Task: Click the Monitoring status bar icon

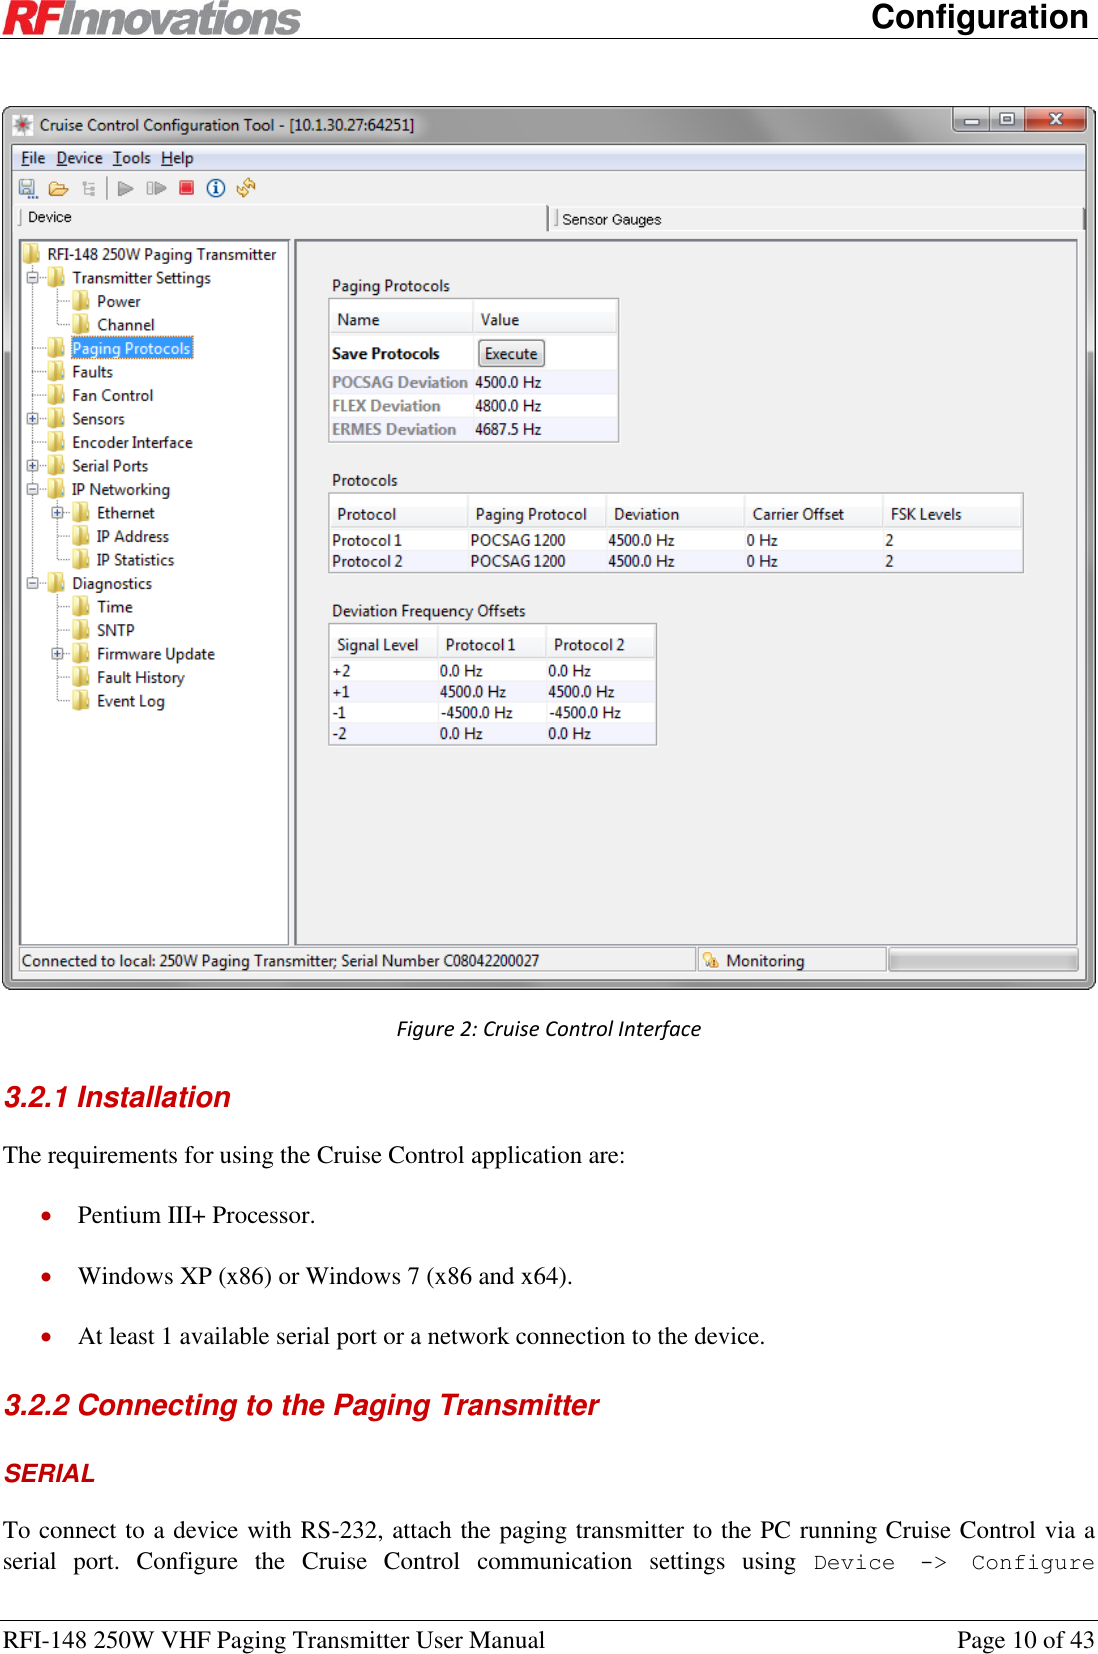Action: (x=711, y=960)
